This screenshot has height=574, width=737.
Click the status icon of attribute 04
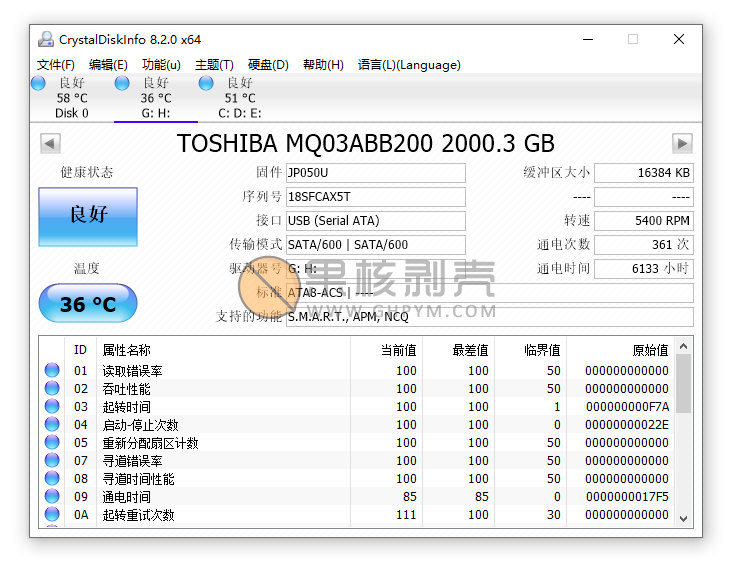pos(52,425)
